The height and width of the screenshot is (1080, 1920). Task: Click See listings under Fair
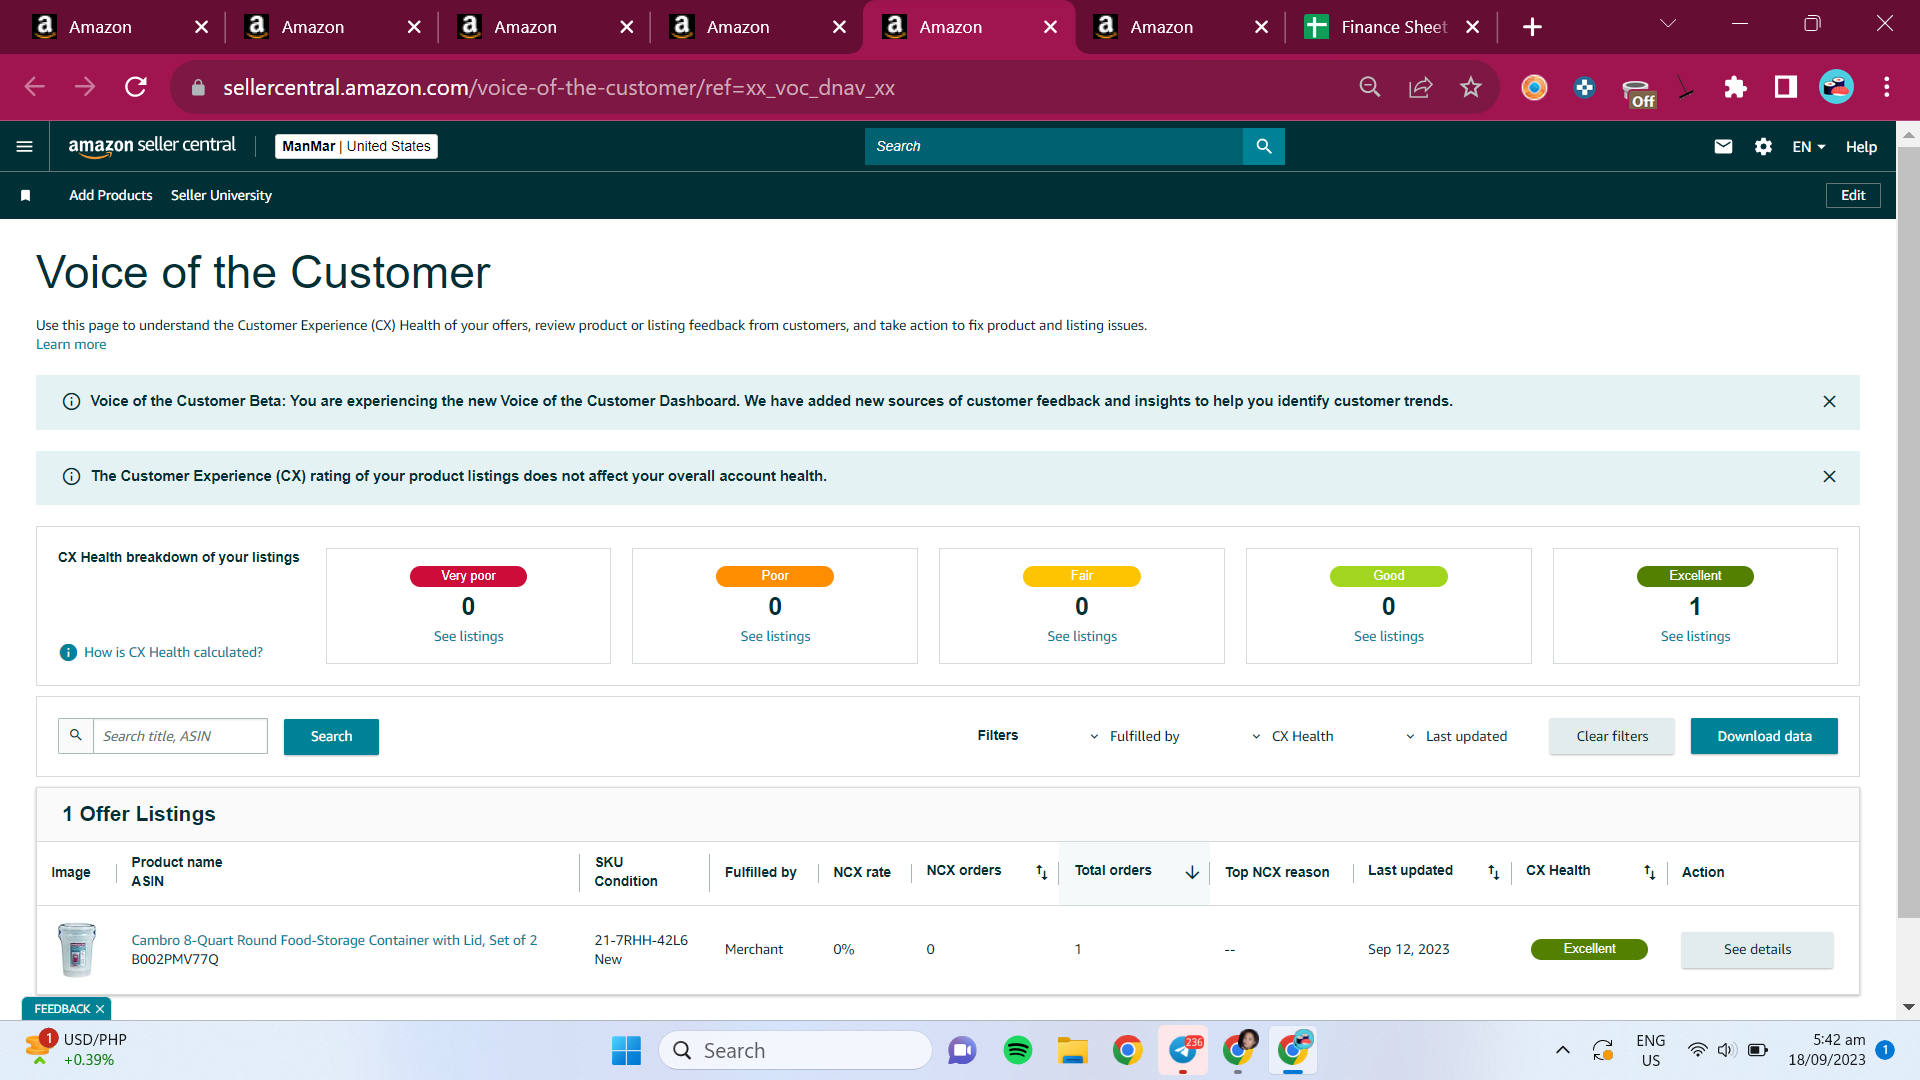point(1082,637)
